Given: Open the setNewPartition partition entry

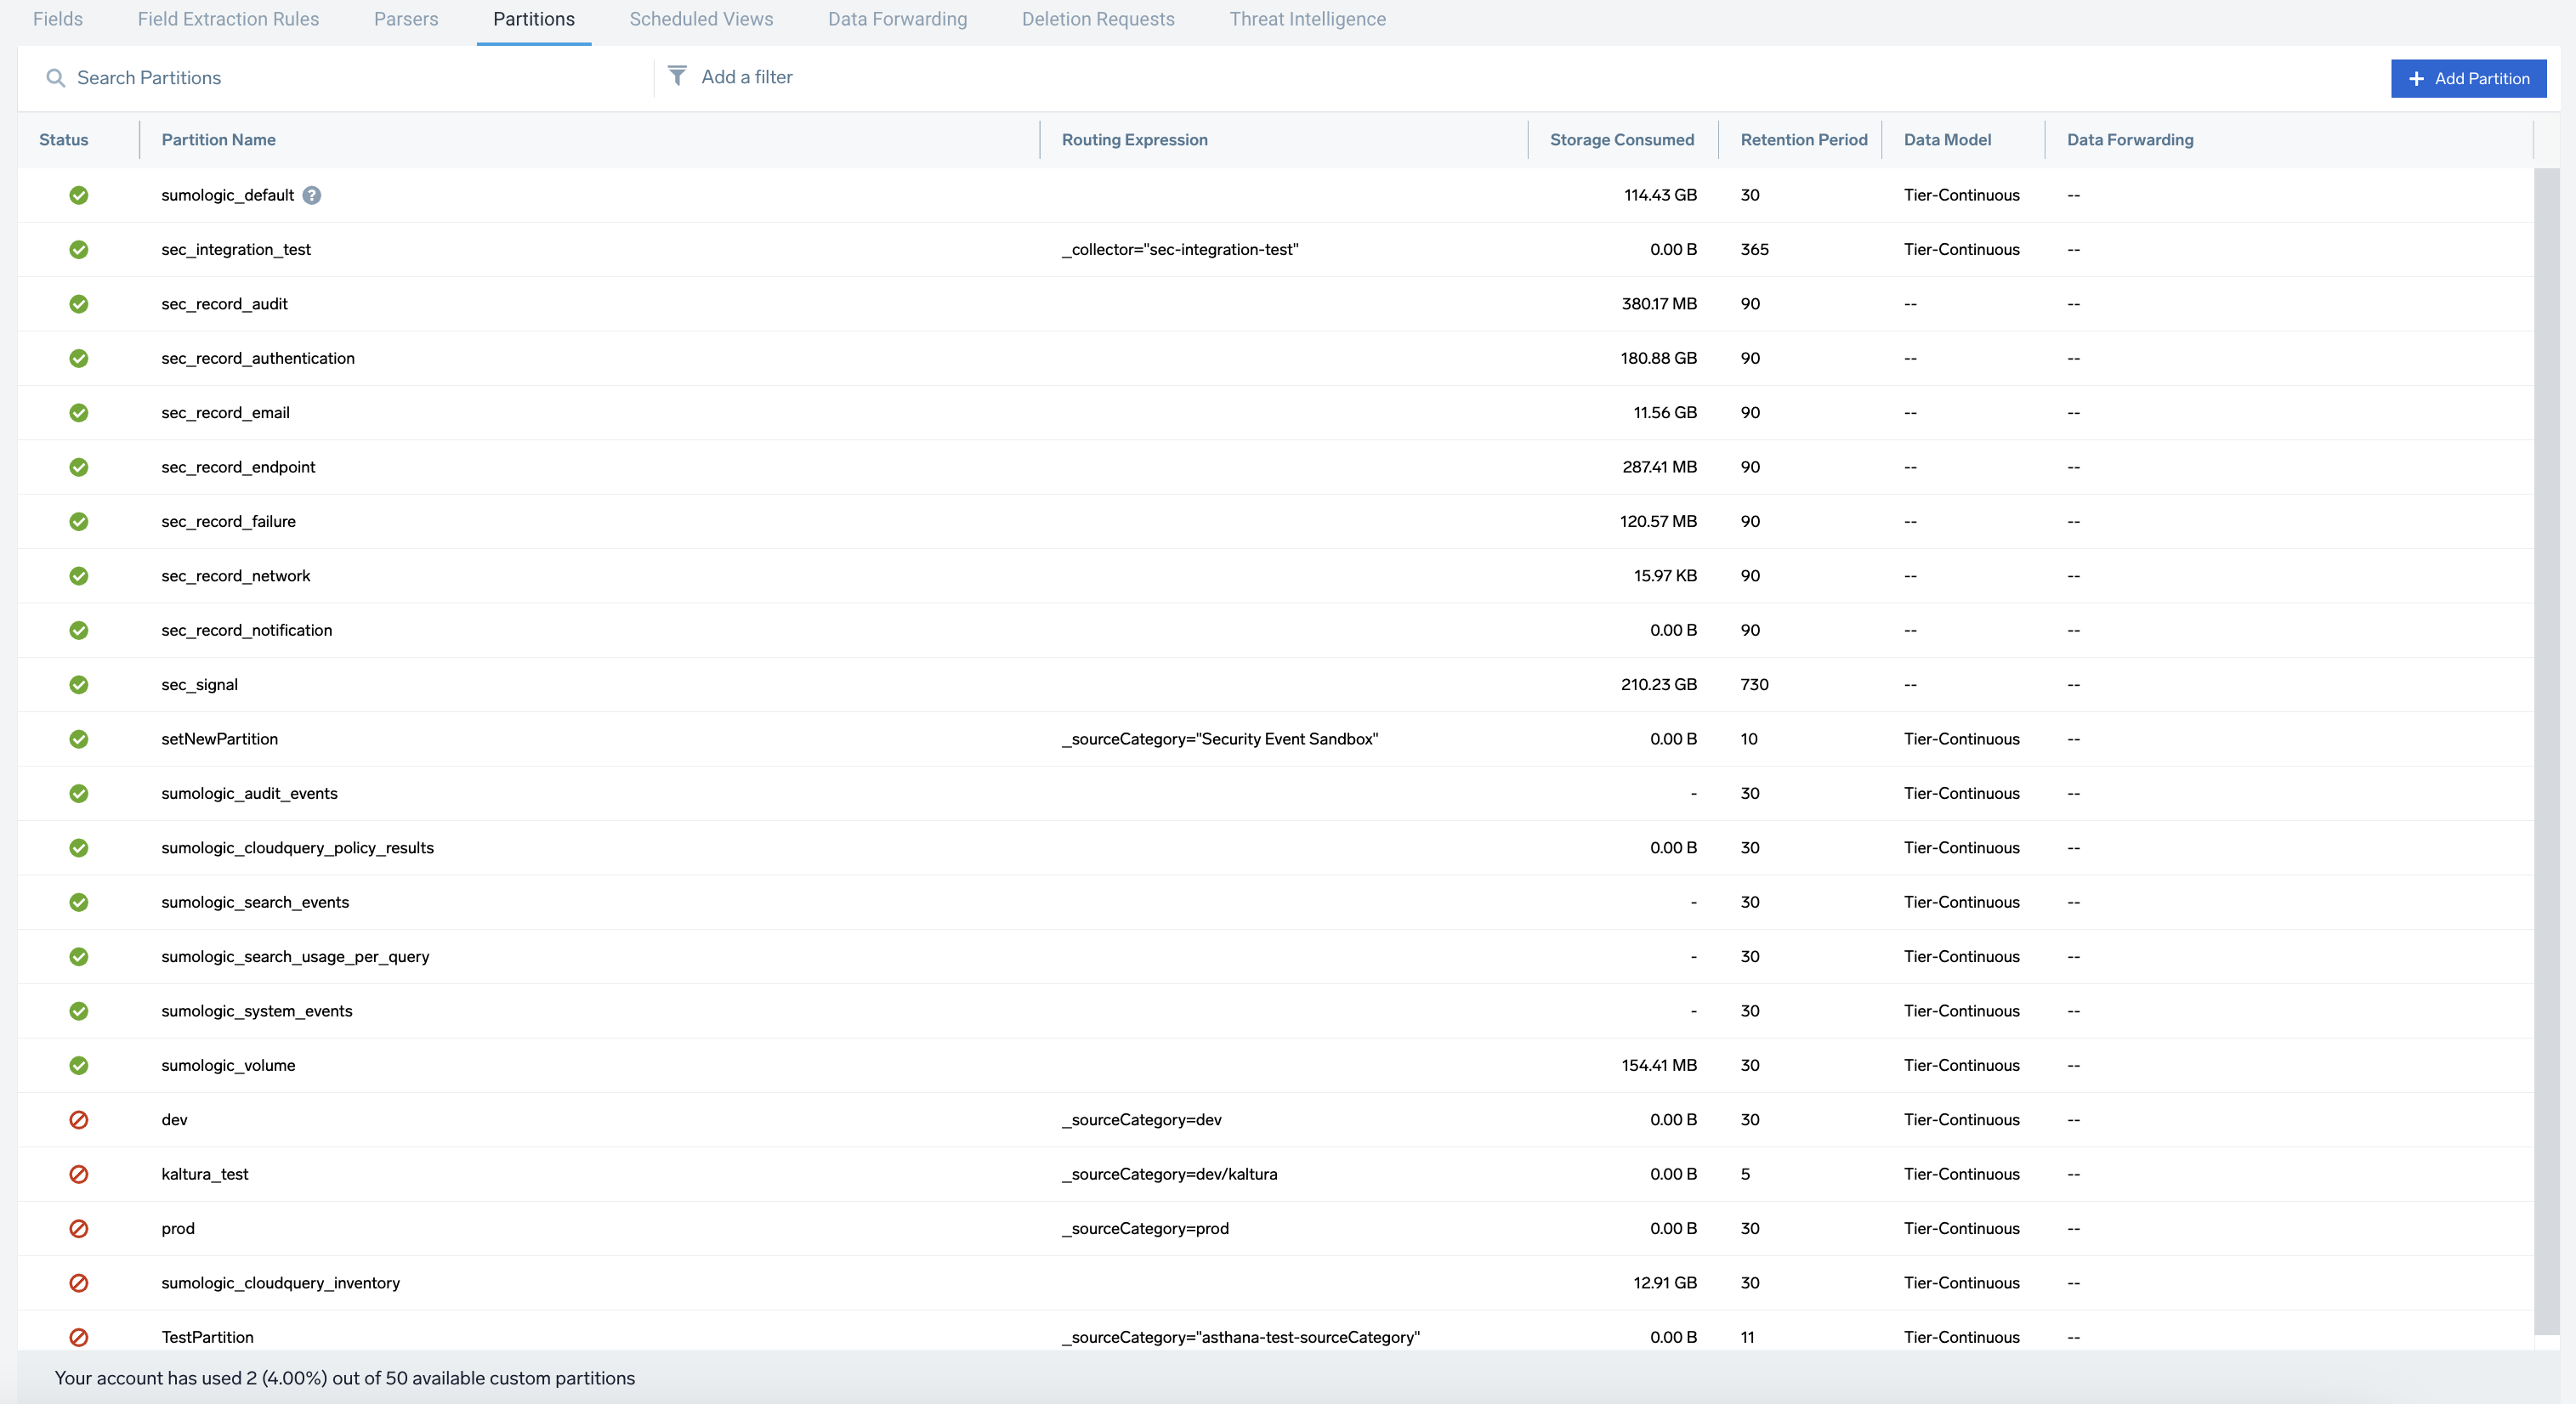Looking at the screenshot, I should [x=220, y=739].
